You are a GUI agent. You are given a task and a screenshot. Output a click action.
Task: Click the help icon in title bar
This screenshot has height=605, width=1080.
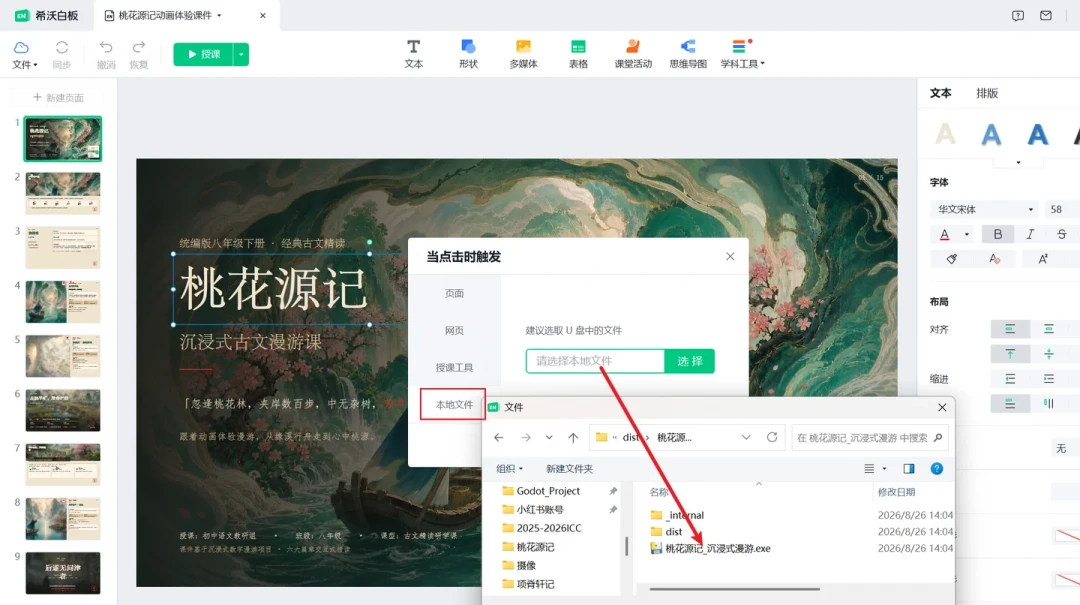point(1018,15)
